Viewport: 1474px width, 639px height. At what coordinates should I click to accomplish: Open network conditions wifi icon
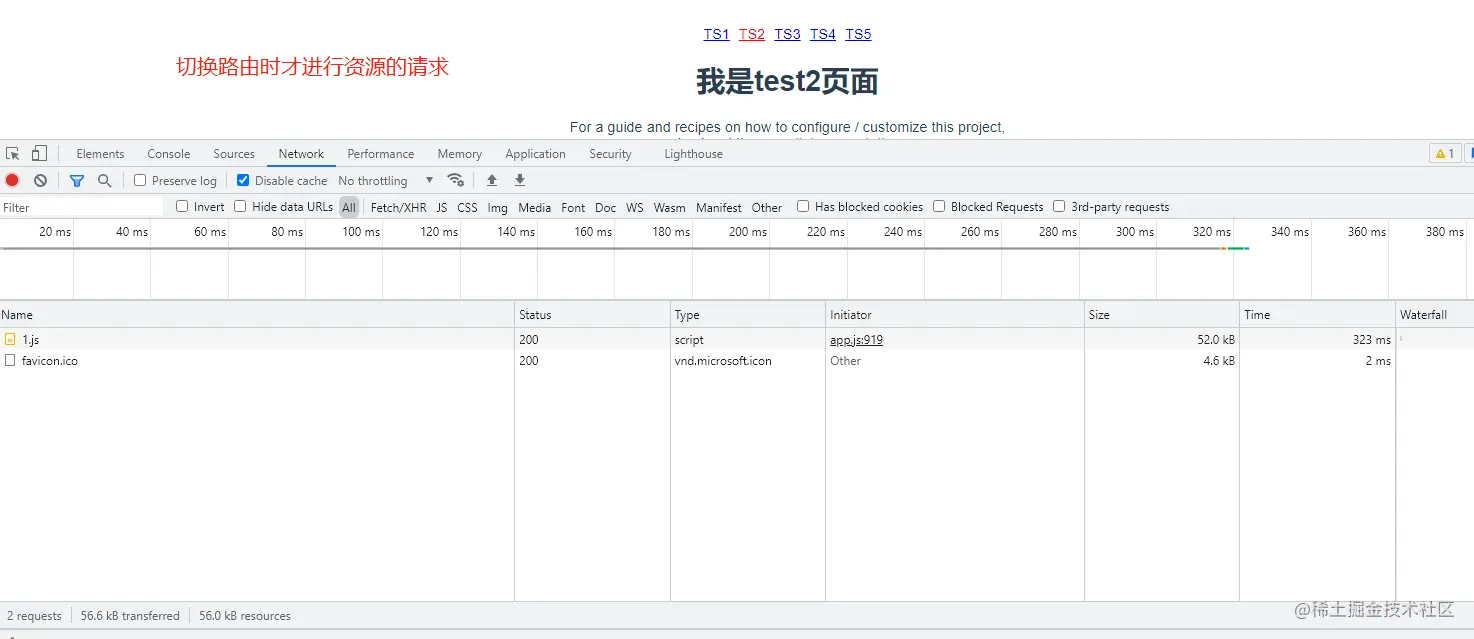point(455,180)
